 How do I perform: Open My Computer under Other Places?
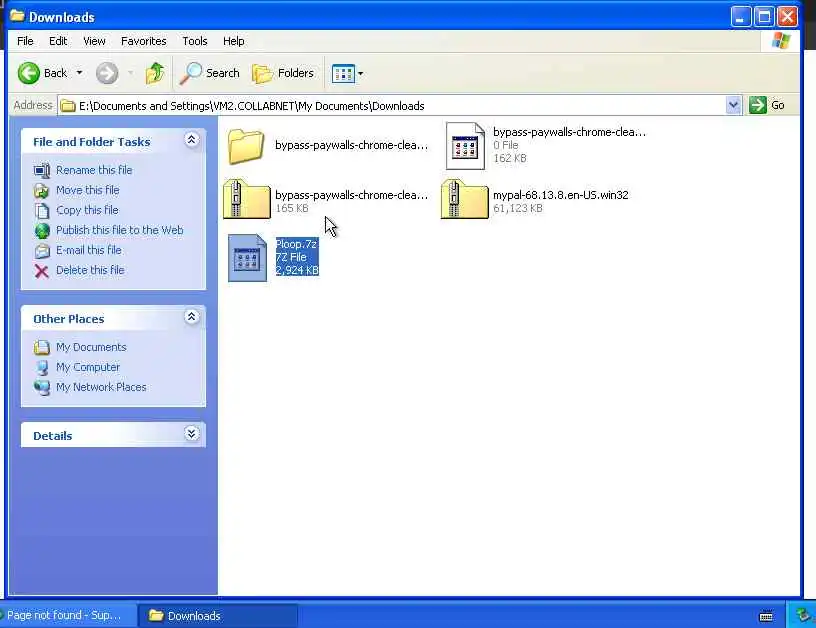pyautogui.click(x=88, y=367)
